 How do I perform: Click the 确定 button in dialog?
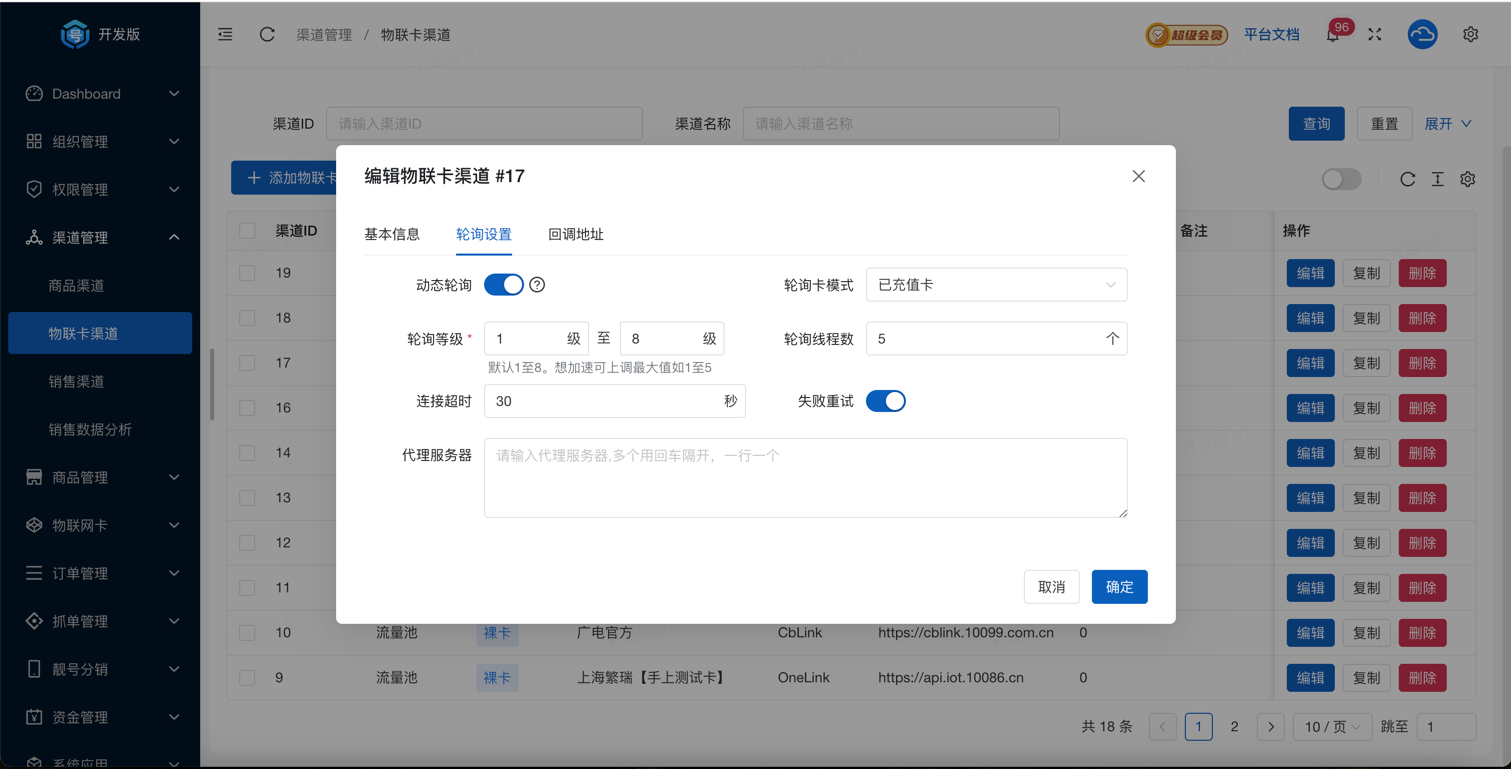click(x=1119, y=587)
